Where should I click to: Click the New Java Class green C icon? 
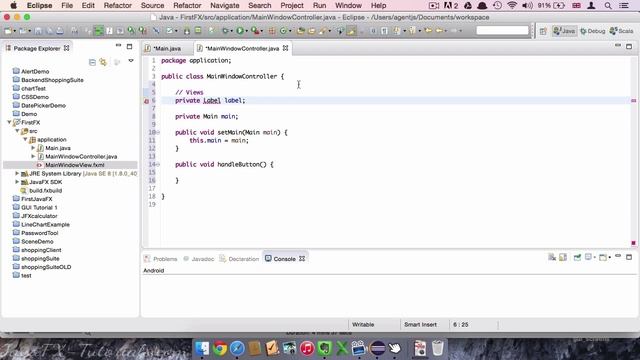282,31
